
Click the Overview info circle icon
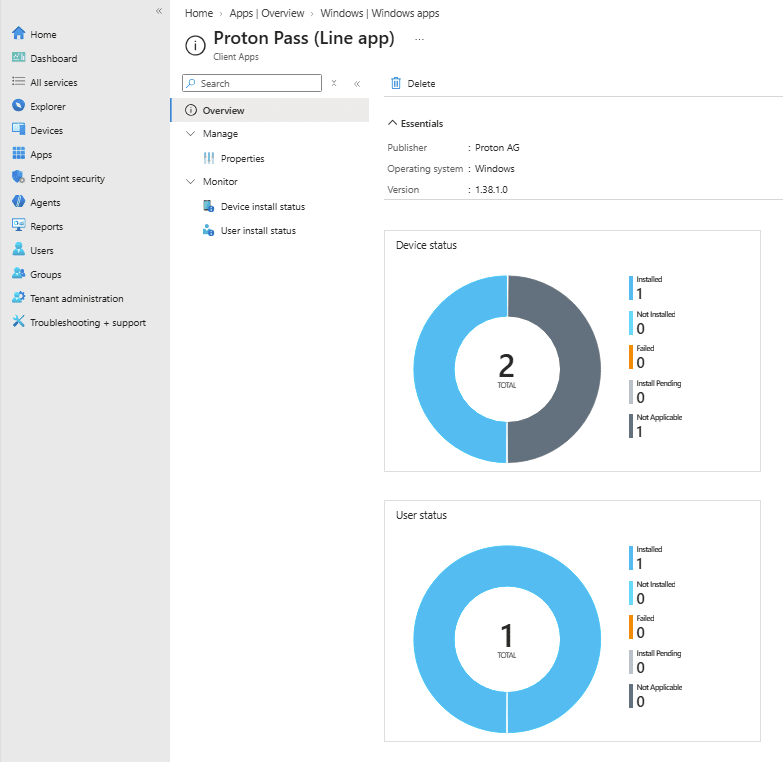(x=191, y=110)
